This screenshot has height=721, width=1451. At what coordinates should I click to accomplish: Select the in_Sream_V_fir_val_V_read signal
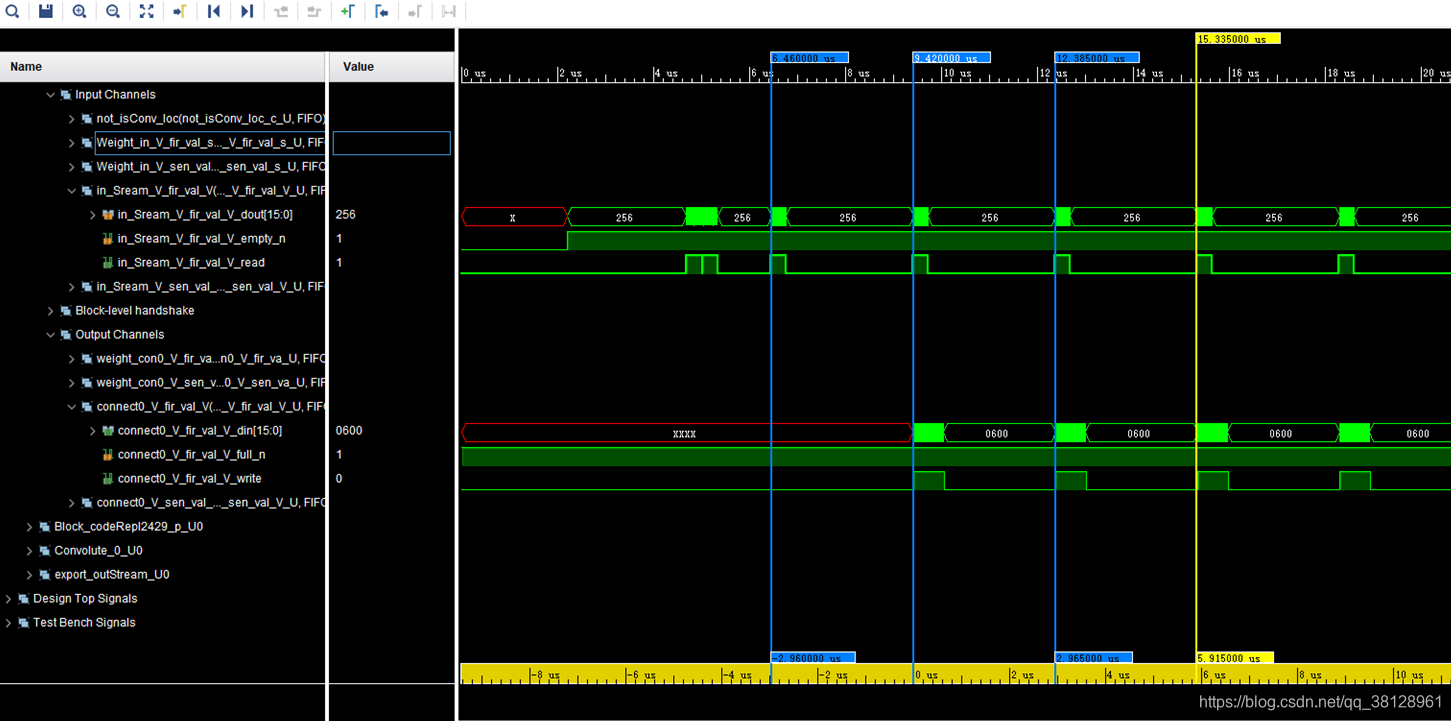pos(191,263)
